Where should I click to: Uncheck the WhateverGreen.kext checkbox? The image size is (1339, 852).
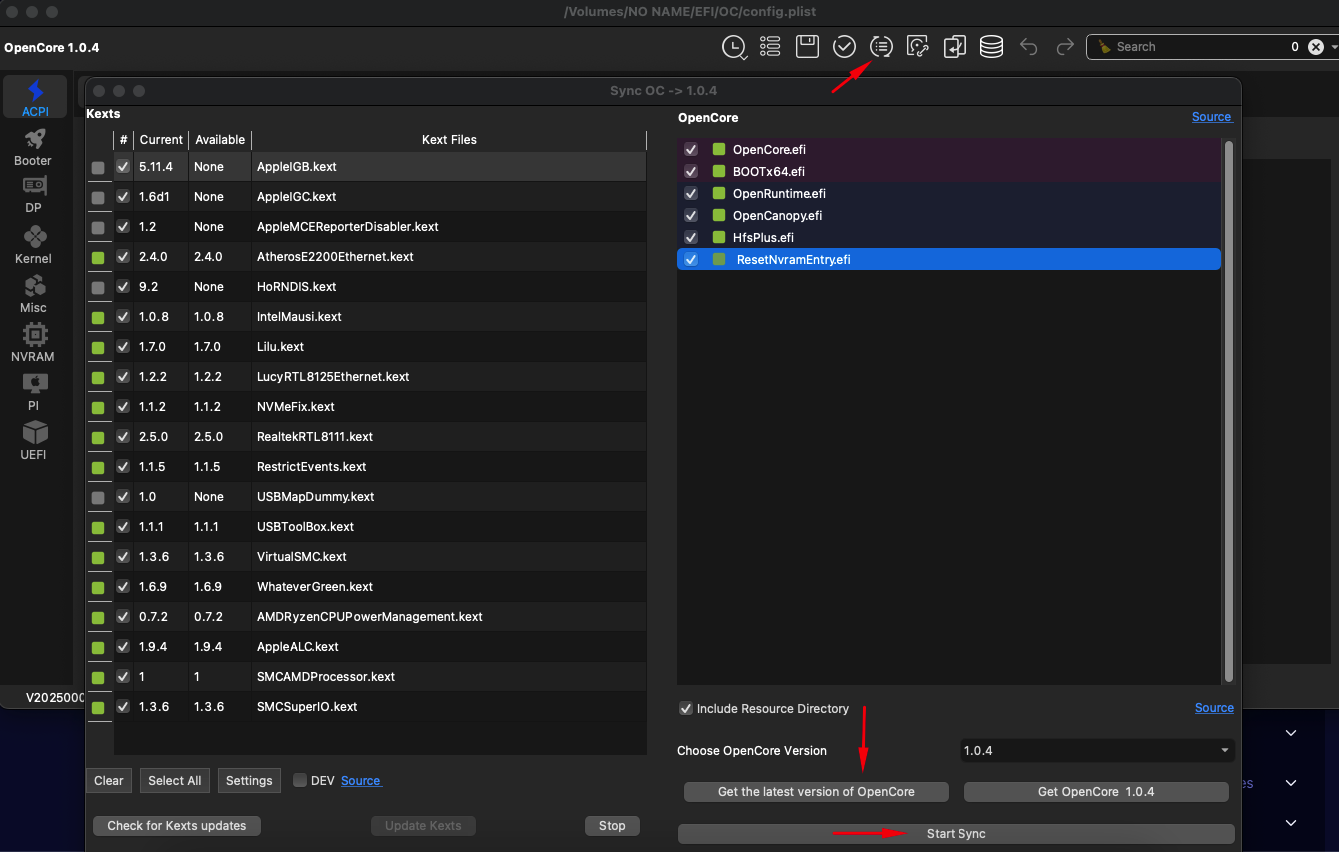[123, 587]
